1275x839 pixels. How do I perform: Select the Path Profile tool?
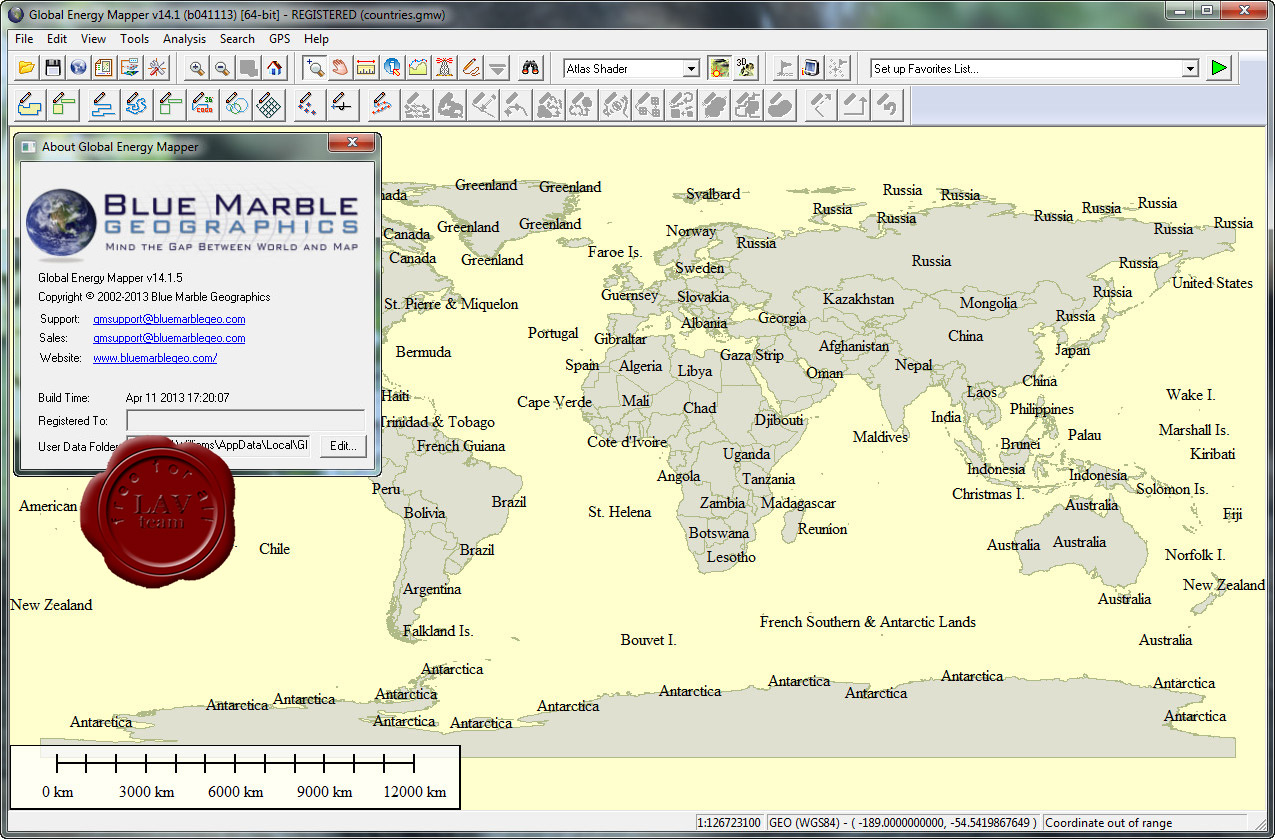coord(419,68)
